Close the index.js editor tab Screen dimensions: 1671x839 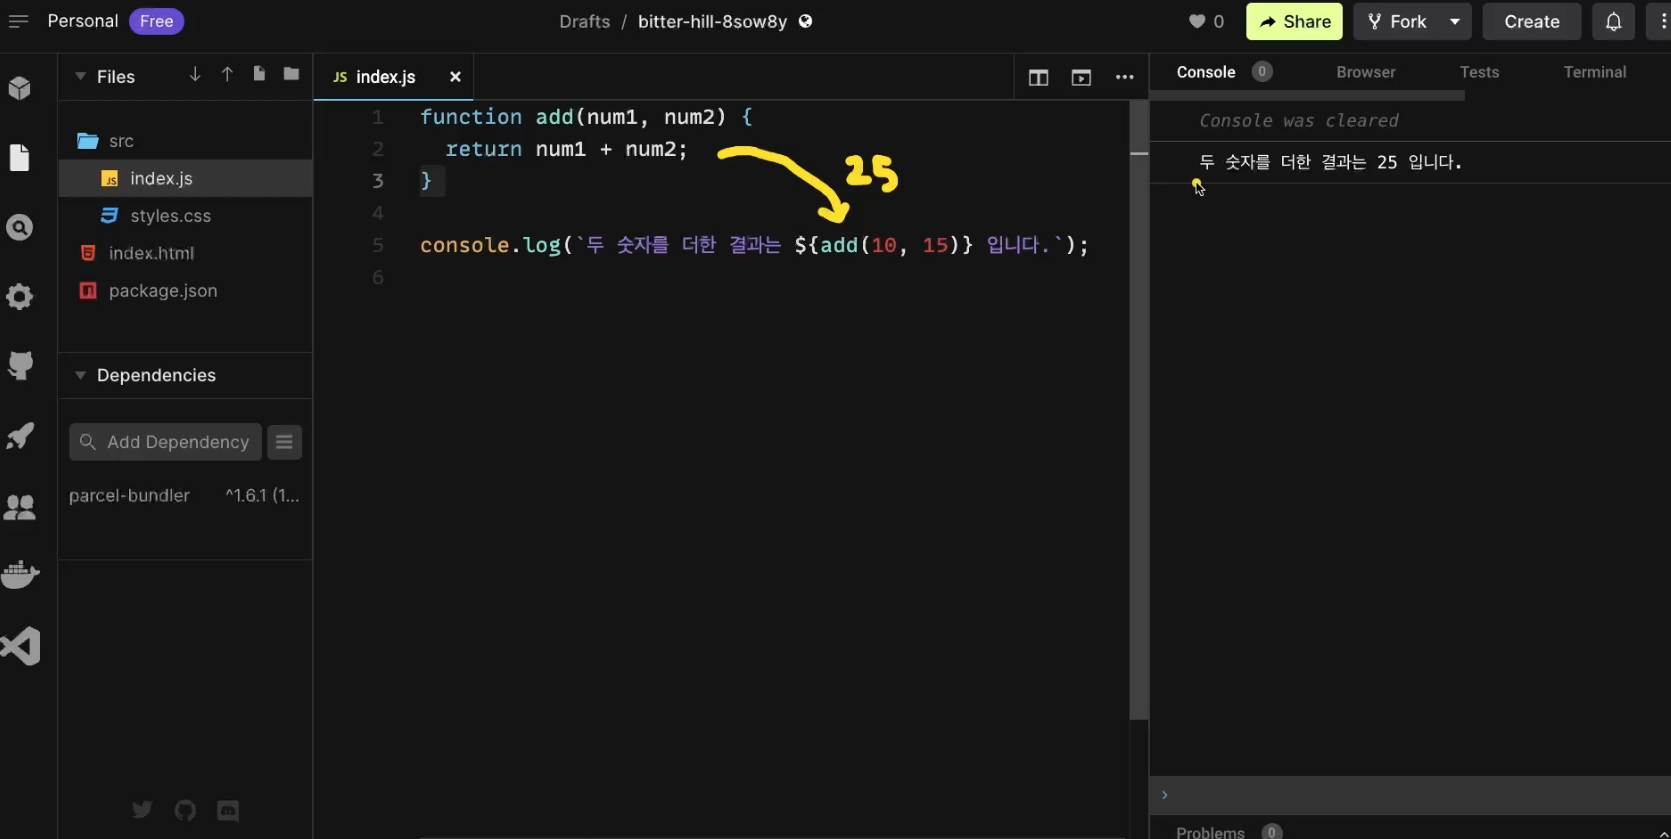[x=455, y=77]
